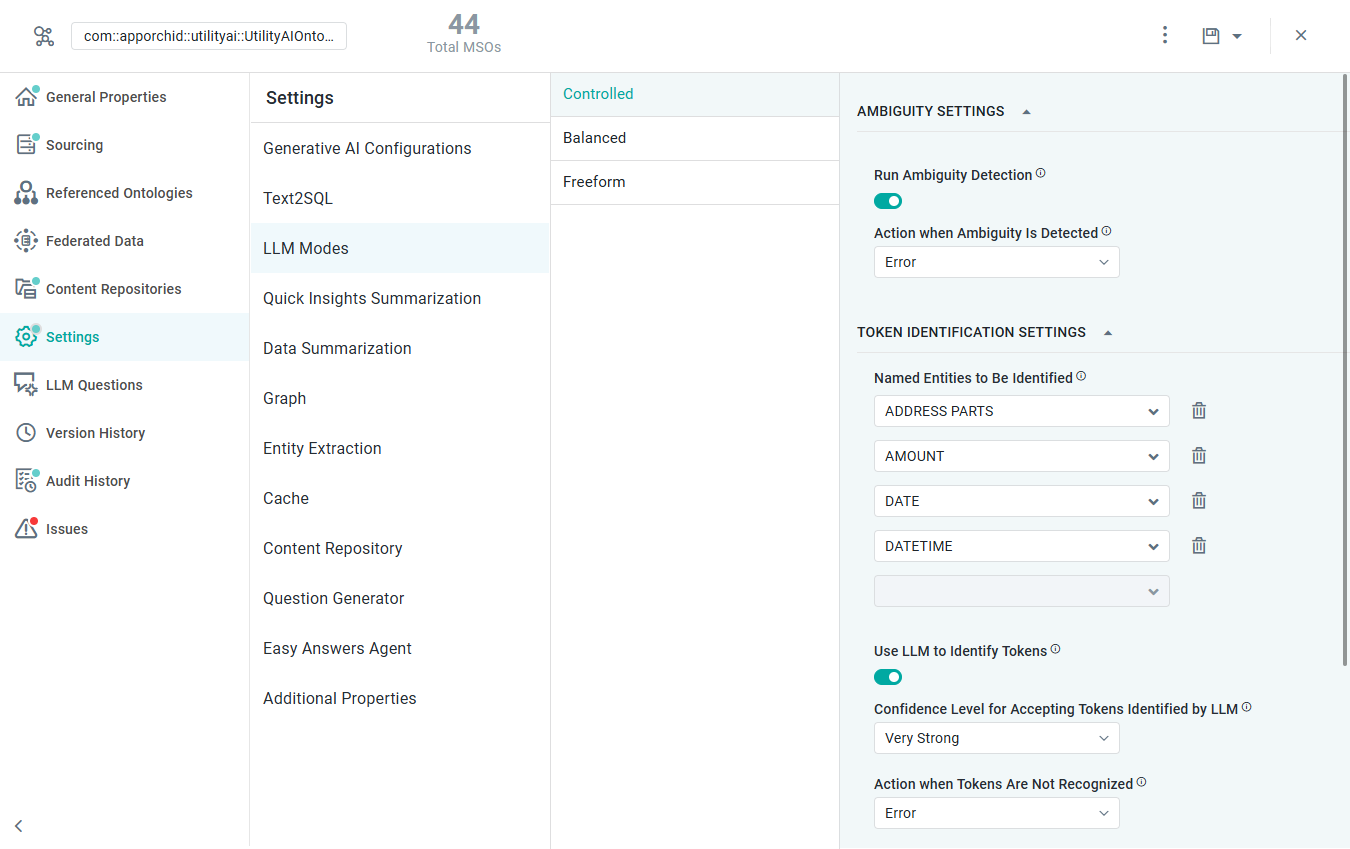Toggle Use LLM to Identify Tokens switch
The image size is (1350, 849).
pyautogui.click(x=888, y=677)
